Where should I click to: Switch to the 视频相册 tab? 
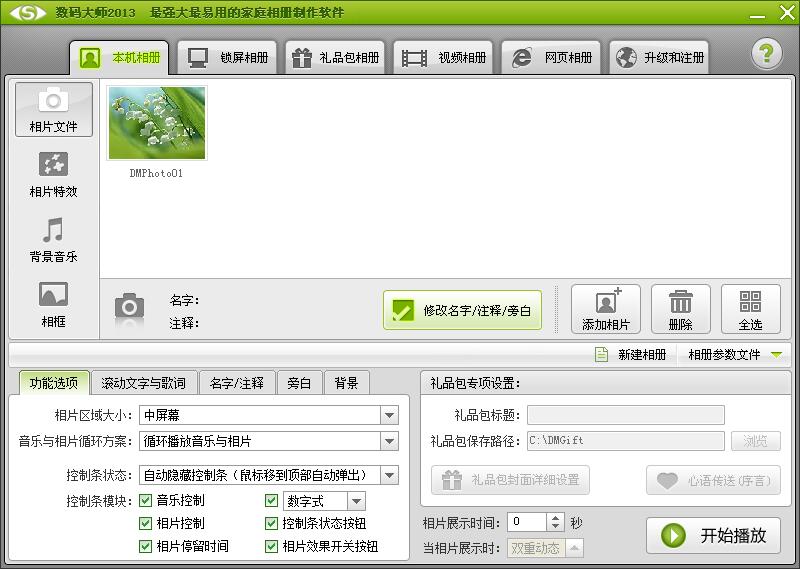(445, 57)
